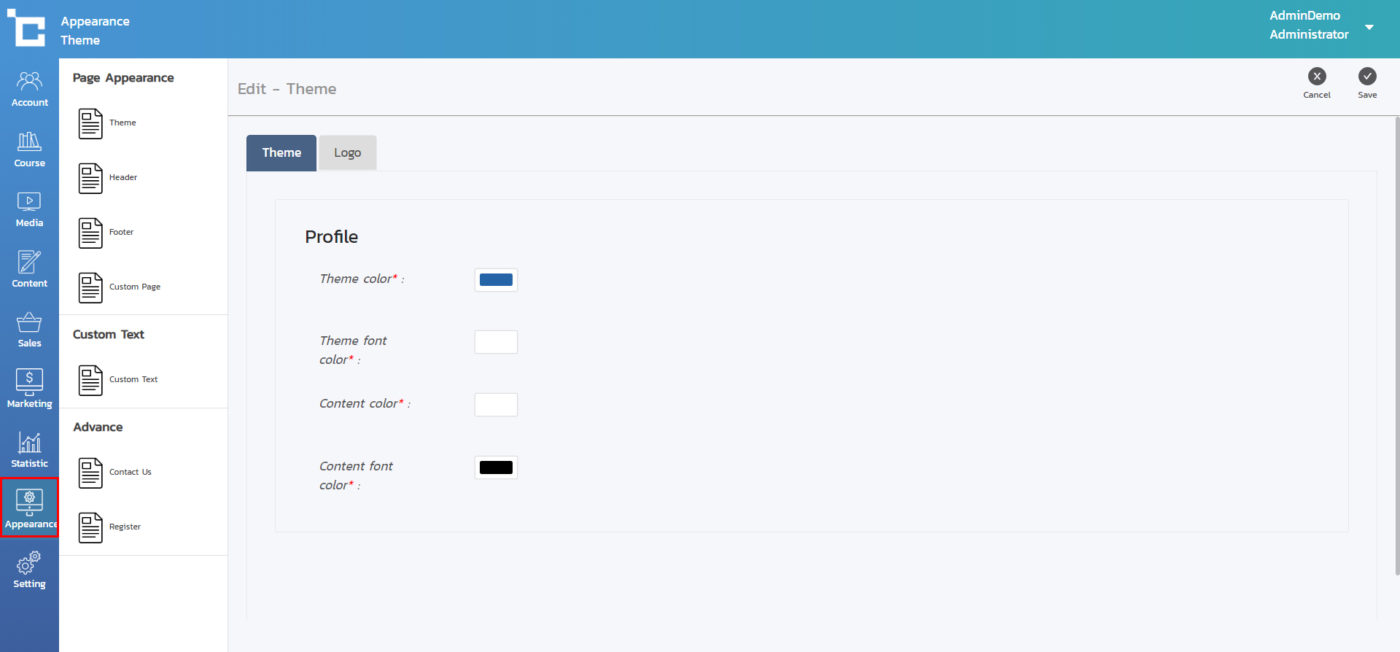
Task: Click the Save button
Action: point(1367,82)
